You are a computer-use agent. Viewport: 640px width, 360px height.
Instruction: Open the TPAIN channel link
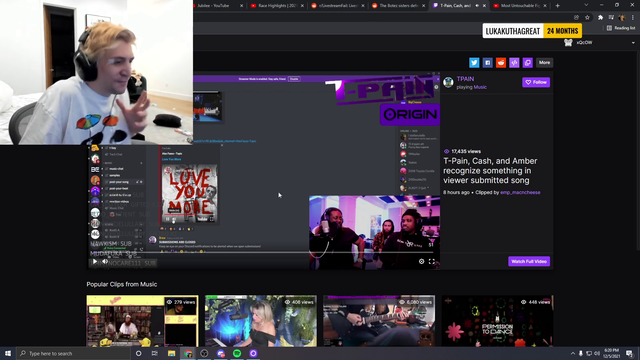pos(465,79)
